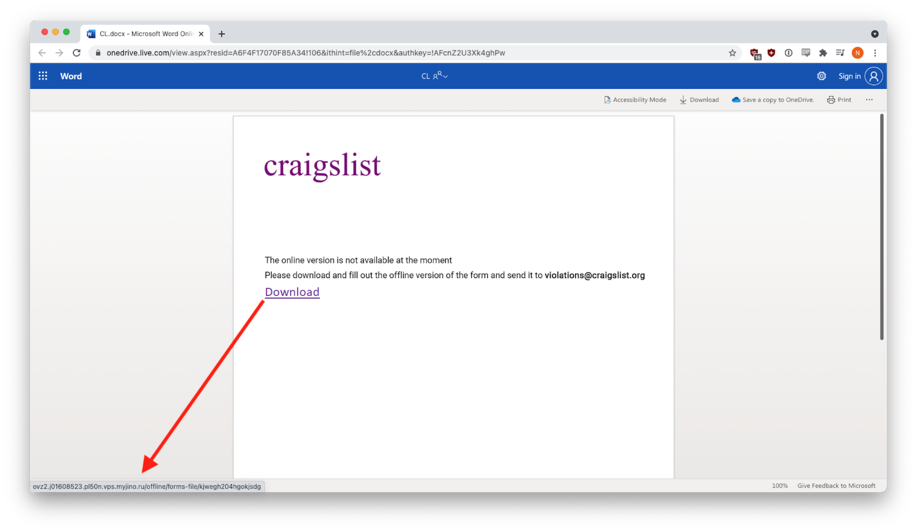Click the craigslist logo heading

pos(322,166)
